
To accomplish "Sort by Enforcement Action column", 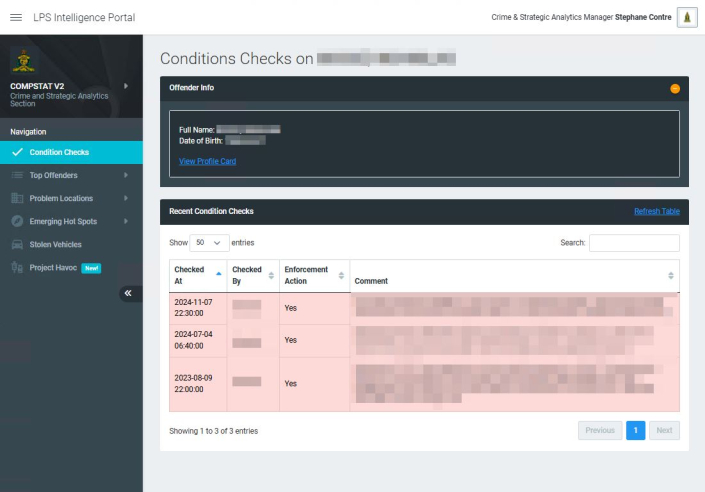I will pyautogui.click(x=313, y=275).
